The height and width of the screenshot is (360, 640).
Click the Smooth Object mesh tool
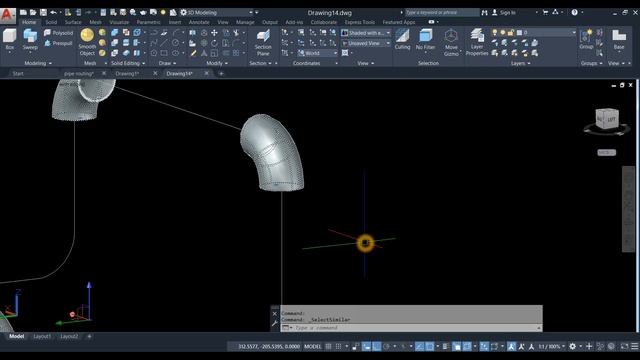point(87,42)
